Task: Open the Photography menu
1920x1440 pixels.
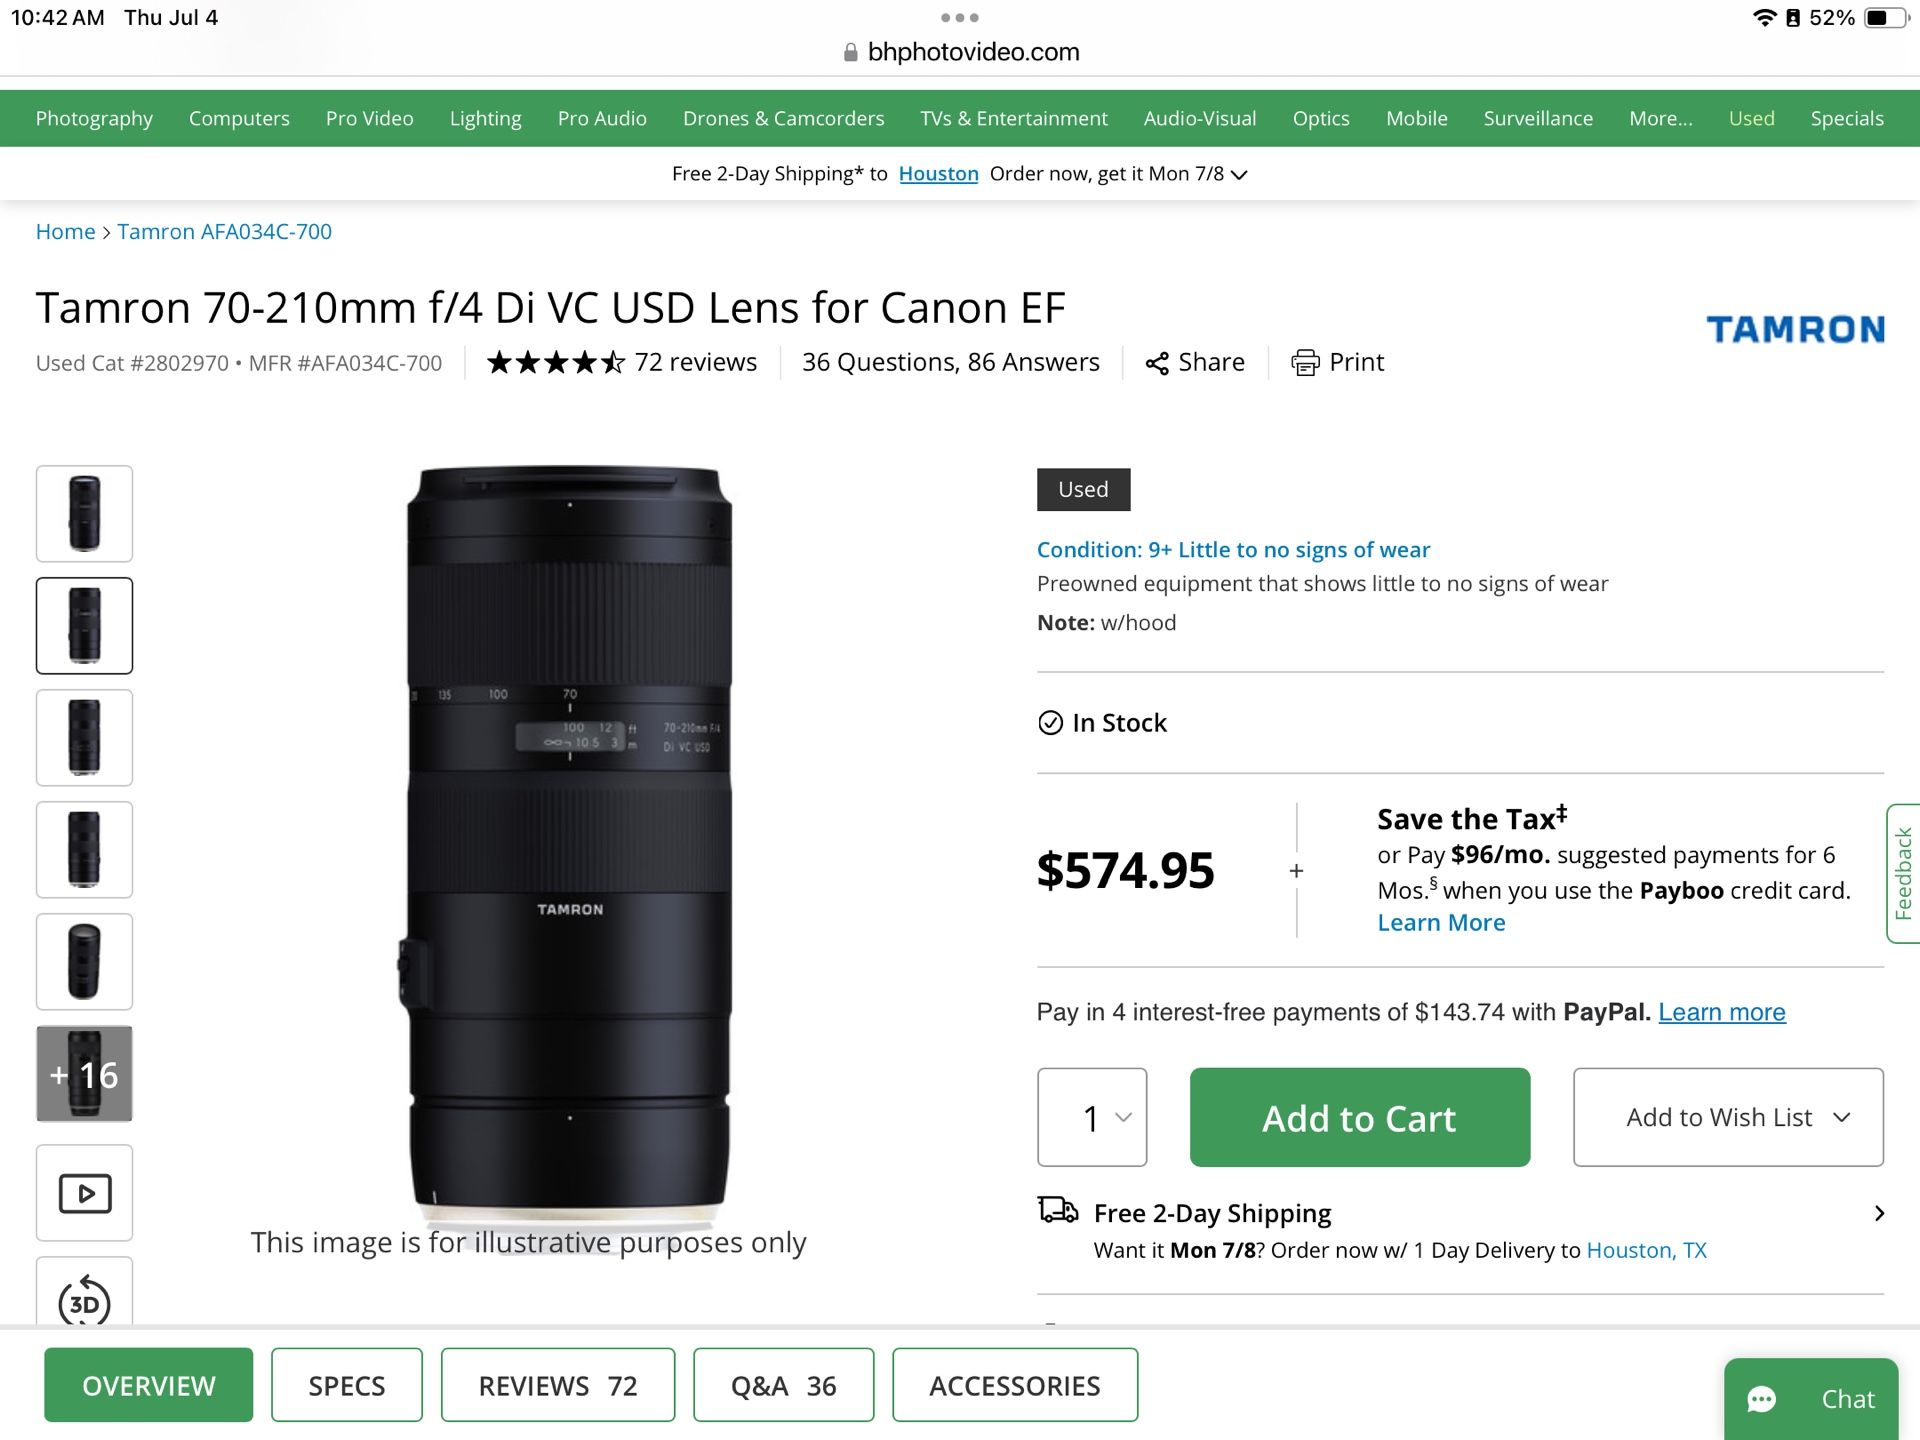Action: click(x=93, y=118)
